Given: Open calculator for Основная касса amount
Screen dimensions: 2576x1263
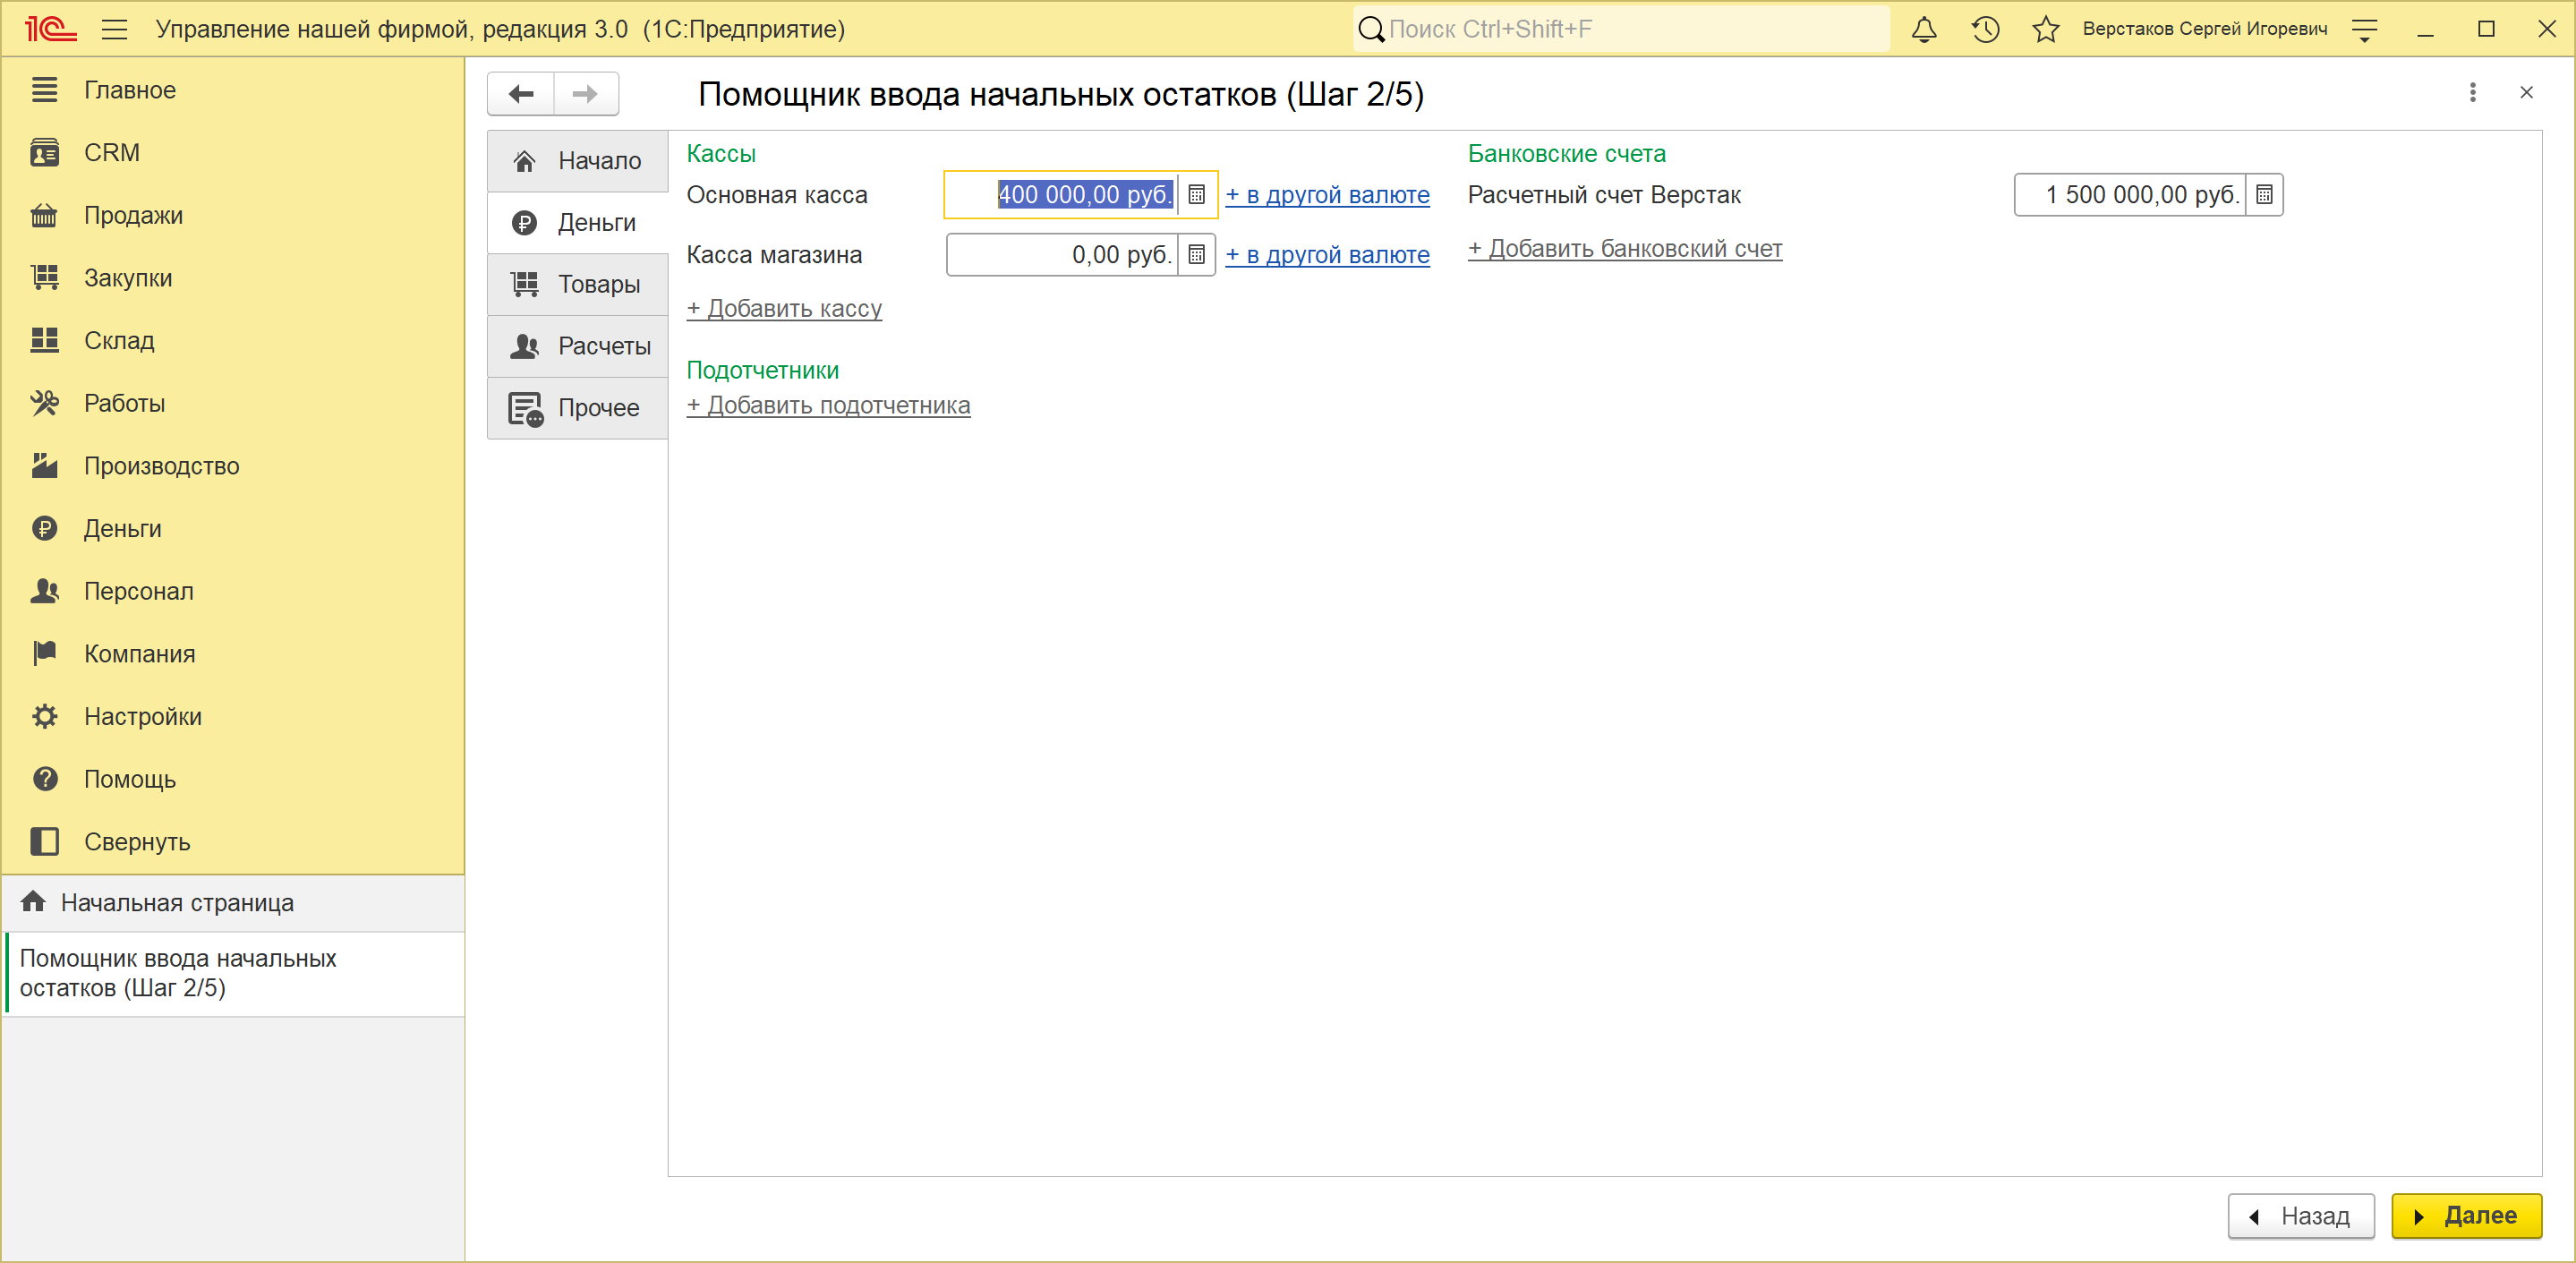Looking at the screenshot, I should (x=1196, y=195).
